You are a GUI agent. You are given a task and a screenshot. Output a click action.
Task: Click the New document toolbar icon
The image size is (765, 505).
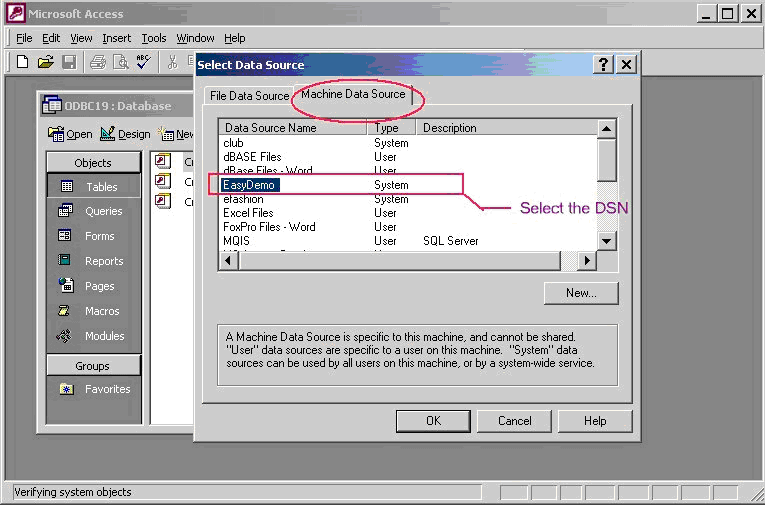click(22, 62)
